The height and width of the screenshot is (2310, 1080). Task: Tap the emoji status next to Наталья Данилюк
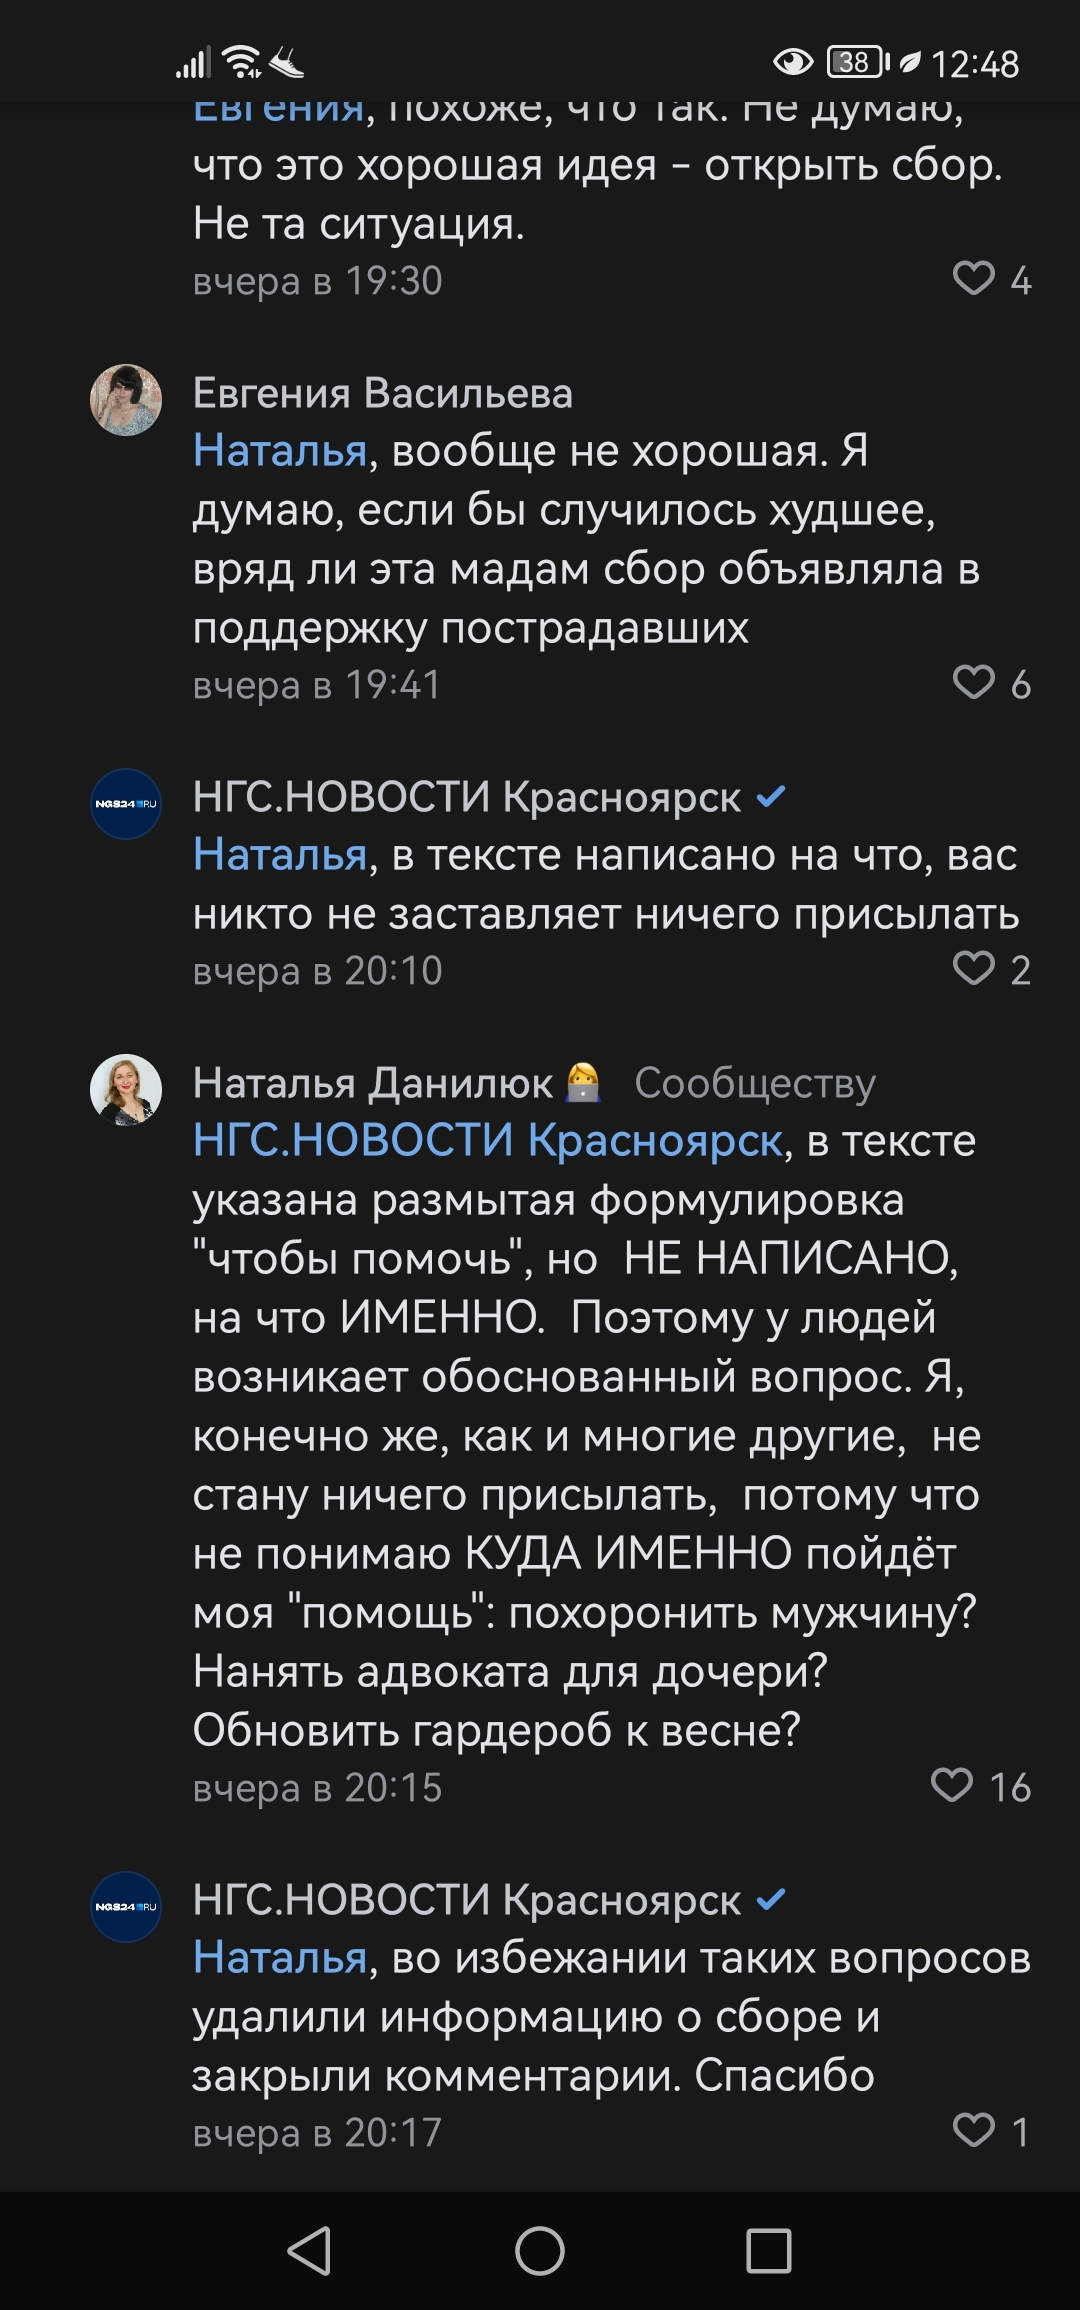[x=583, y=1083]
